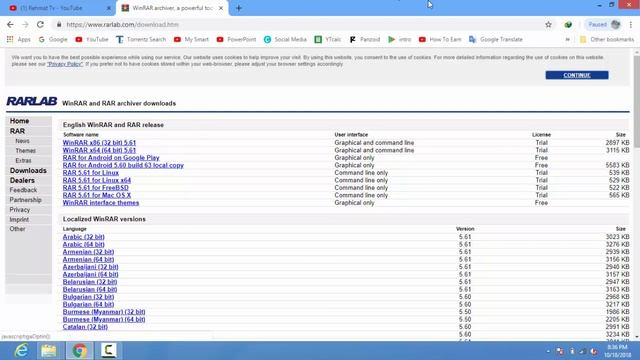Bookmark this page with the star icon
The image size is (640, 360).
click(x=548, y=24)
